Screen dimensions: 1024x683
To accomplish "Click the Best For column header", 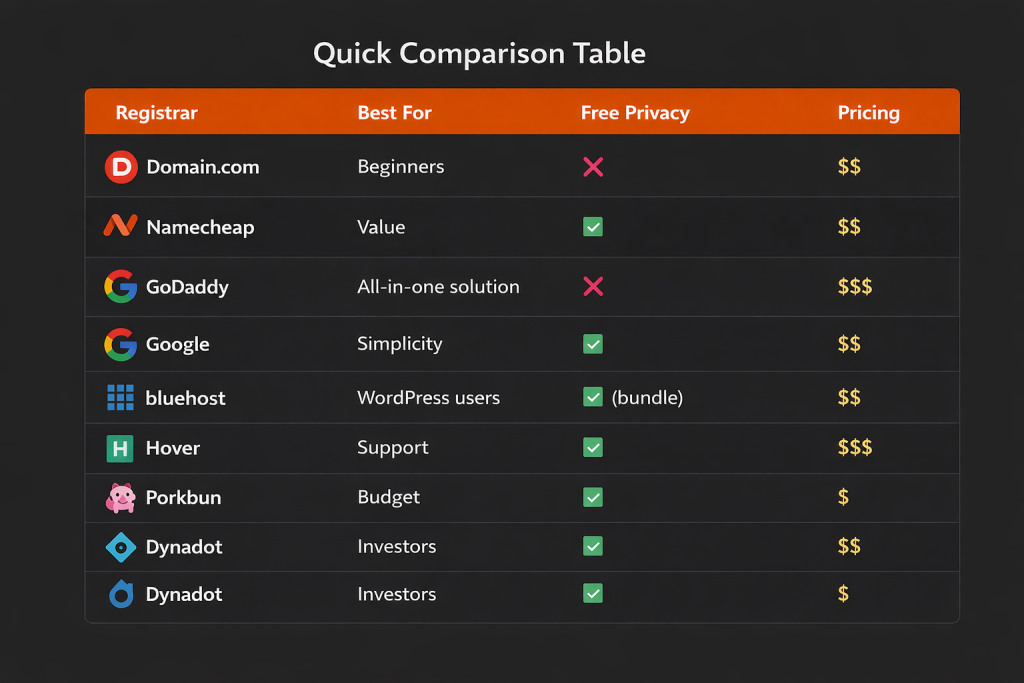I will click(x=395, y=113).
